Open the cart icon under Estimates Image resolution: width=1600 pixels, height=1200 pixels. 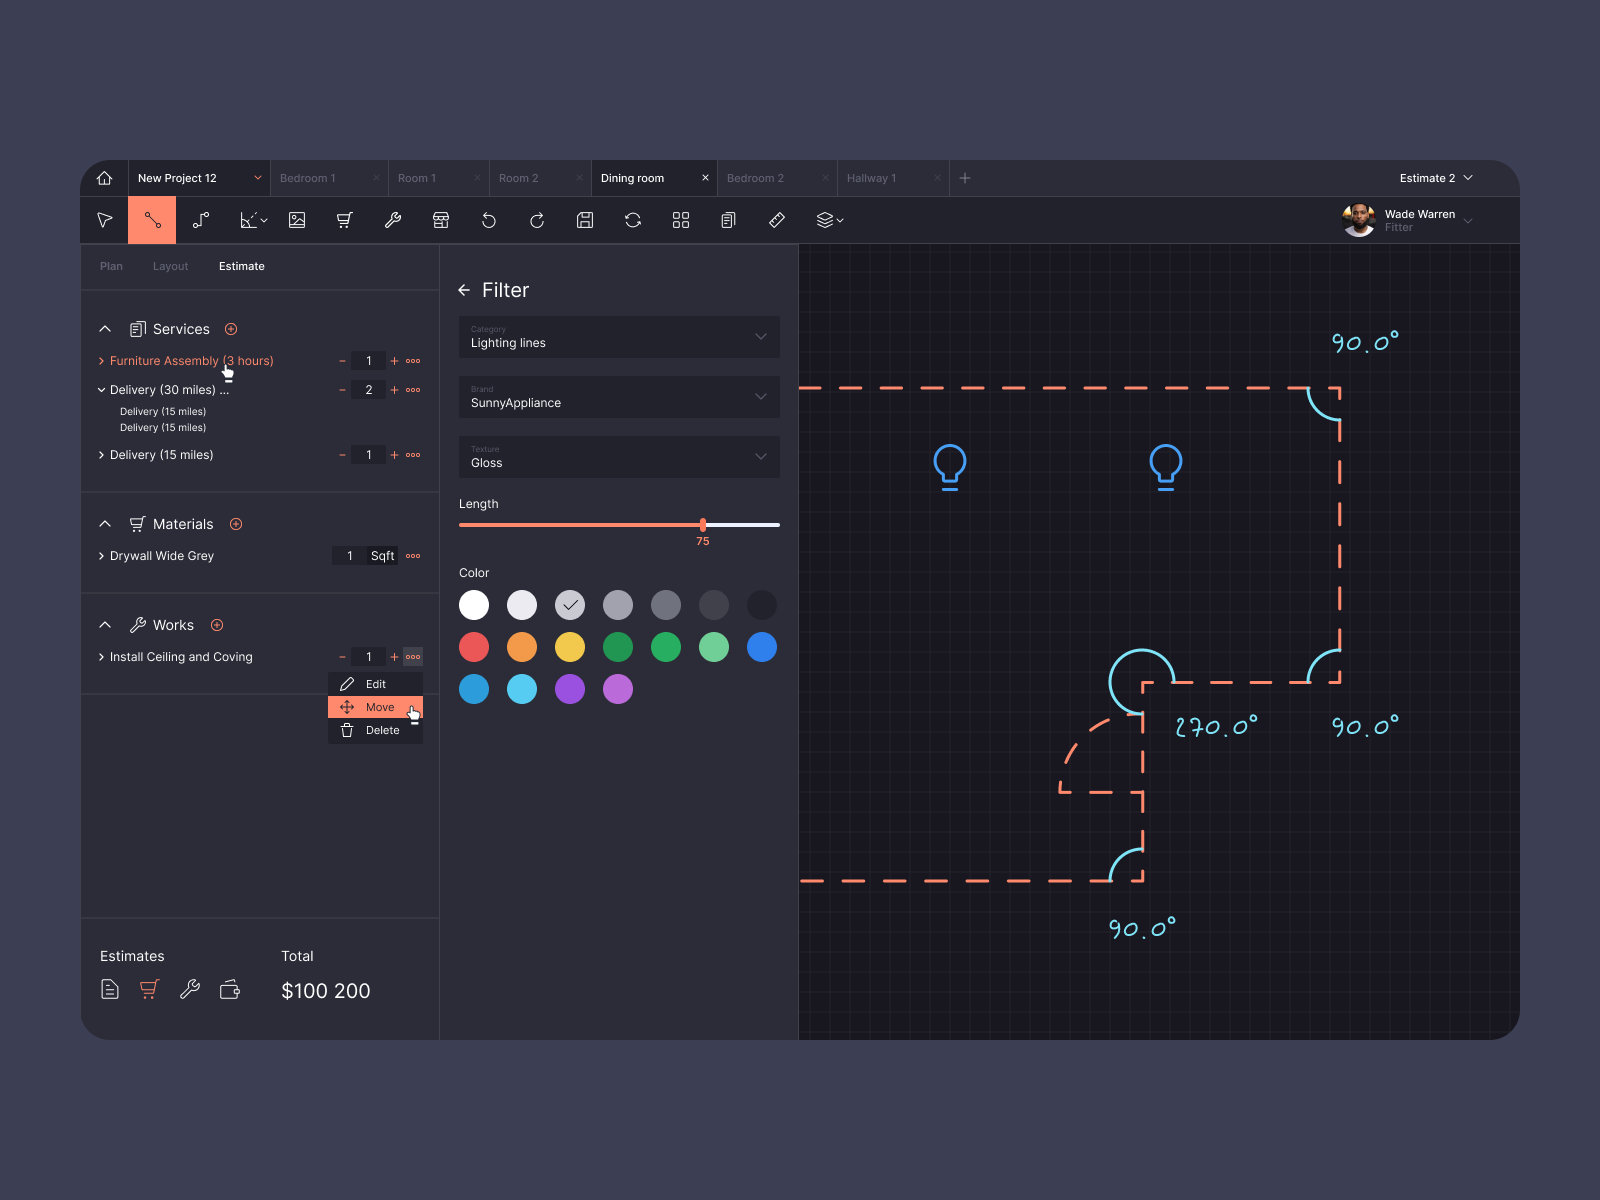(149, 990)
